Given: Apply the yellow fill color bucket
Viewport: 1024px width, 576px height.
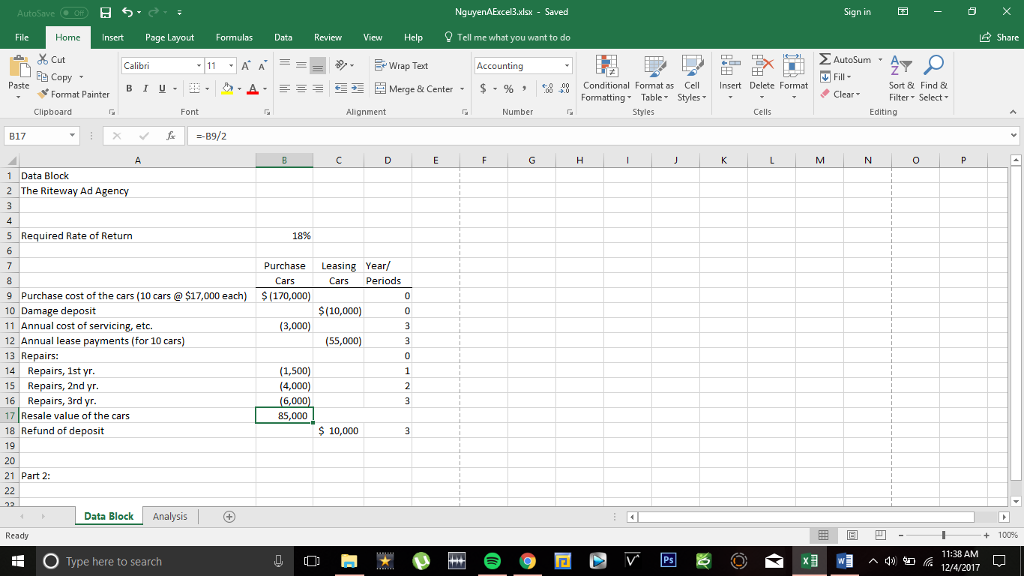Looking at the screenshot, I should point(227,89).
